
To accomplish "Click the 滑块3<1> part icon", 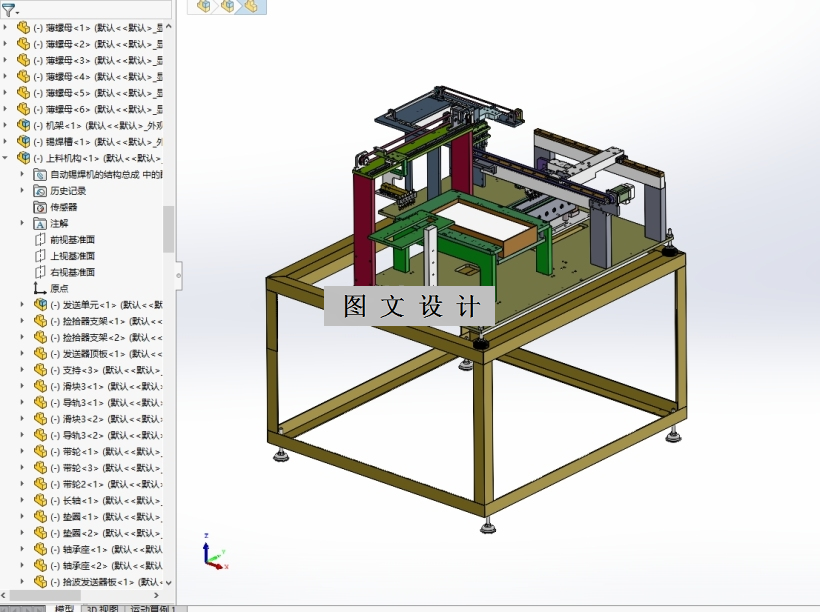I will (x=40, y=386).
